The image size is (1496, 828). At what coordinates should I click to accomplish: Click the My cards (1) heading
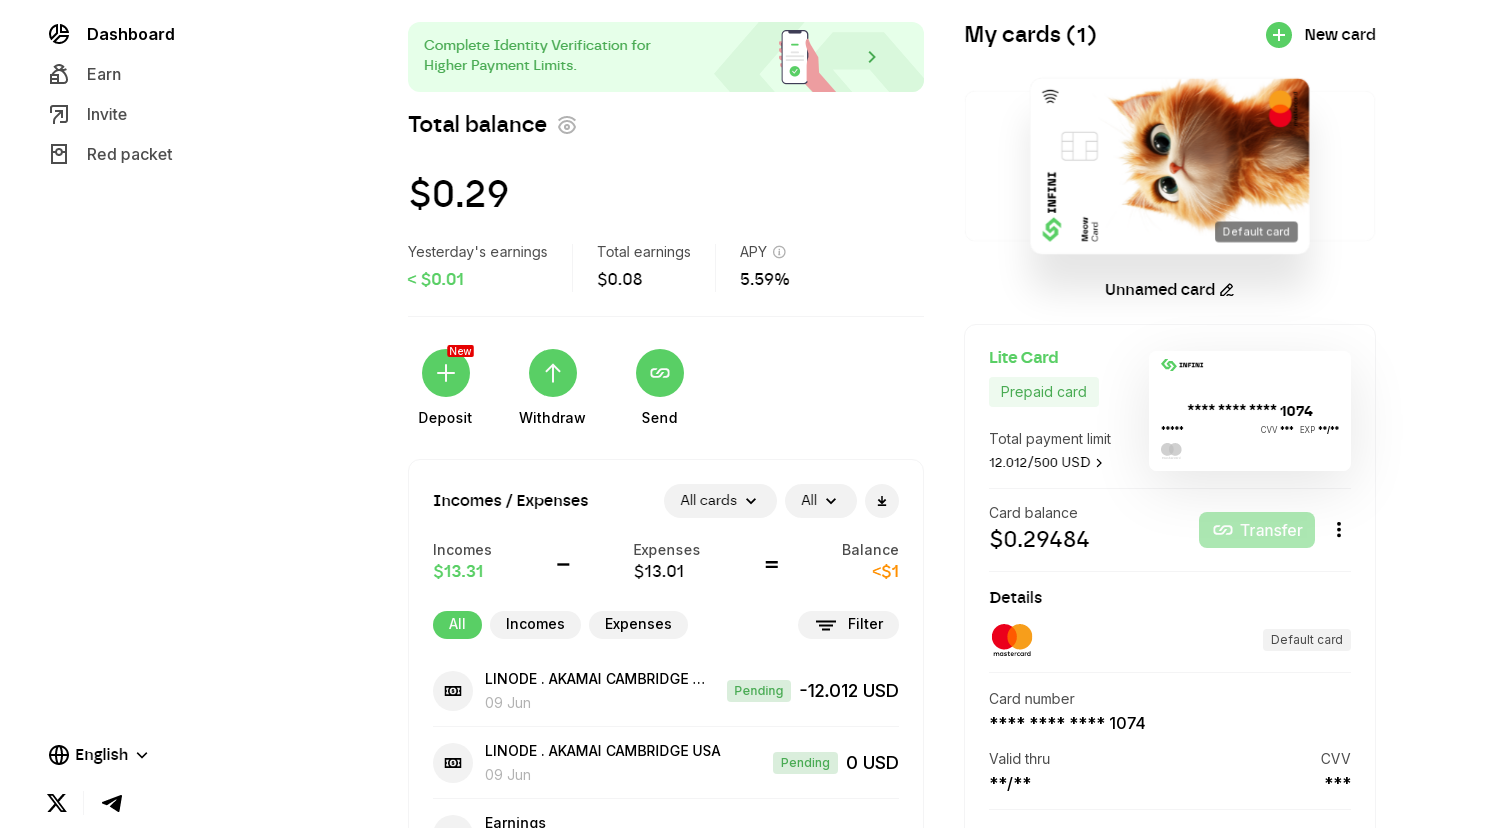[x=1030, y=35]
